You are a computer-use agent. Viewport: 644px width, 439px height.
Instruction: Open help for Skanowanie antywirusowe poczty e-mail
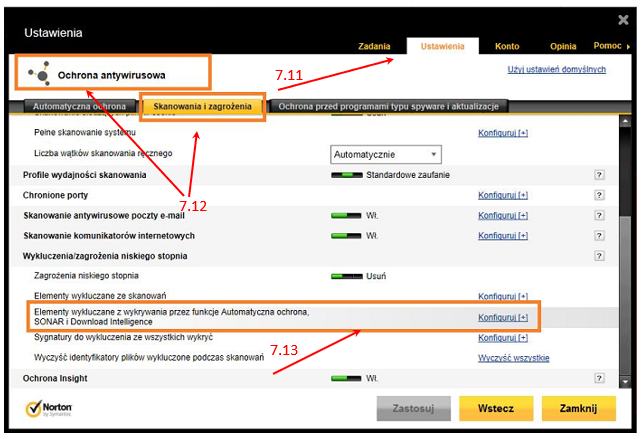(x=599, y=215)
